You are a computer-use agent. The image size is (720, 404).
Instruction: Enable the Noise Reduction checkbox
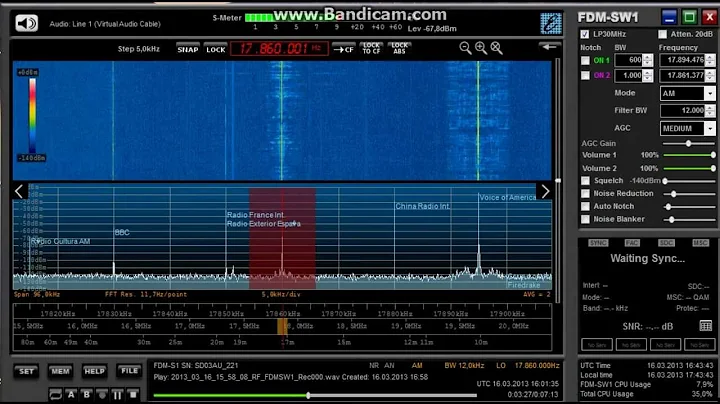click(x=585, y=194)
